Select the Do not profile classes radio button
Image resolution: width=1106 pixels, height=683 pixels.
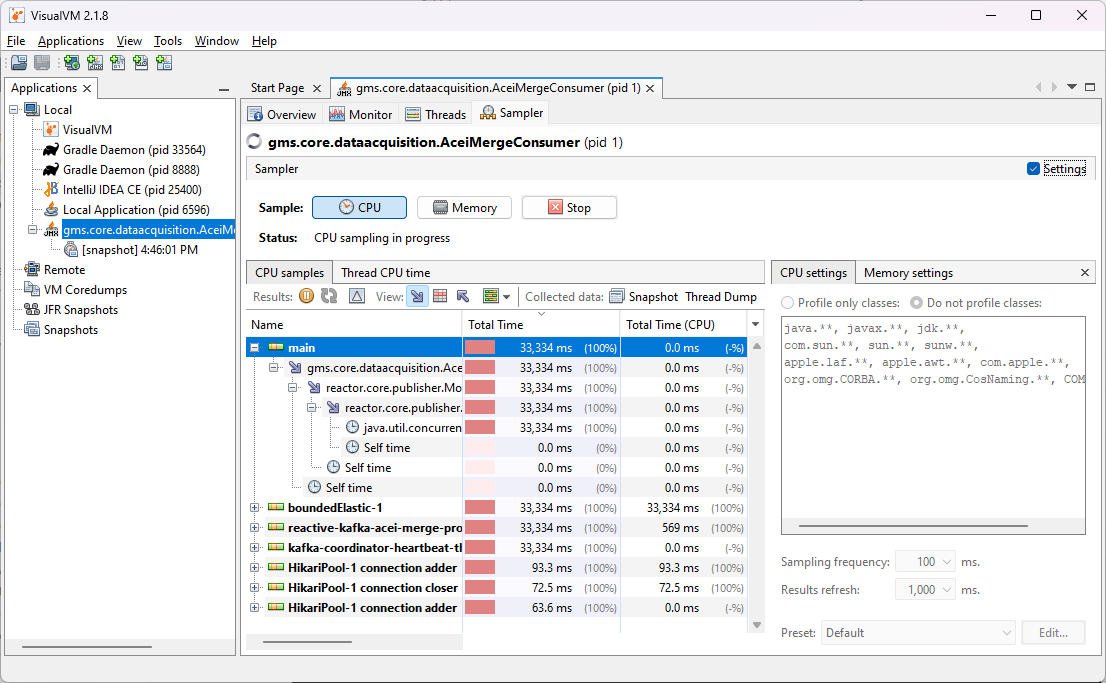(x=916, y=303)
